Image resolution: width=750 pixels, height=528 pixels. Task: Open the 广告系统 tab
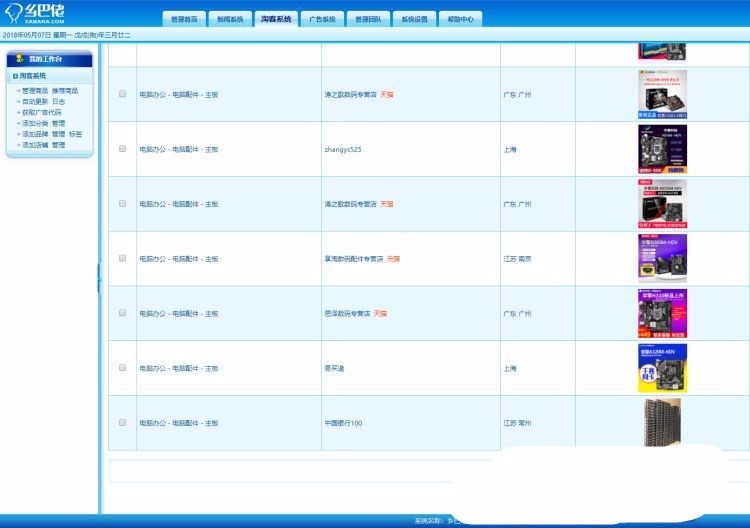click(x=322, y=19)
